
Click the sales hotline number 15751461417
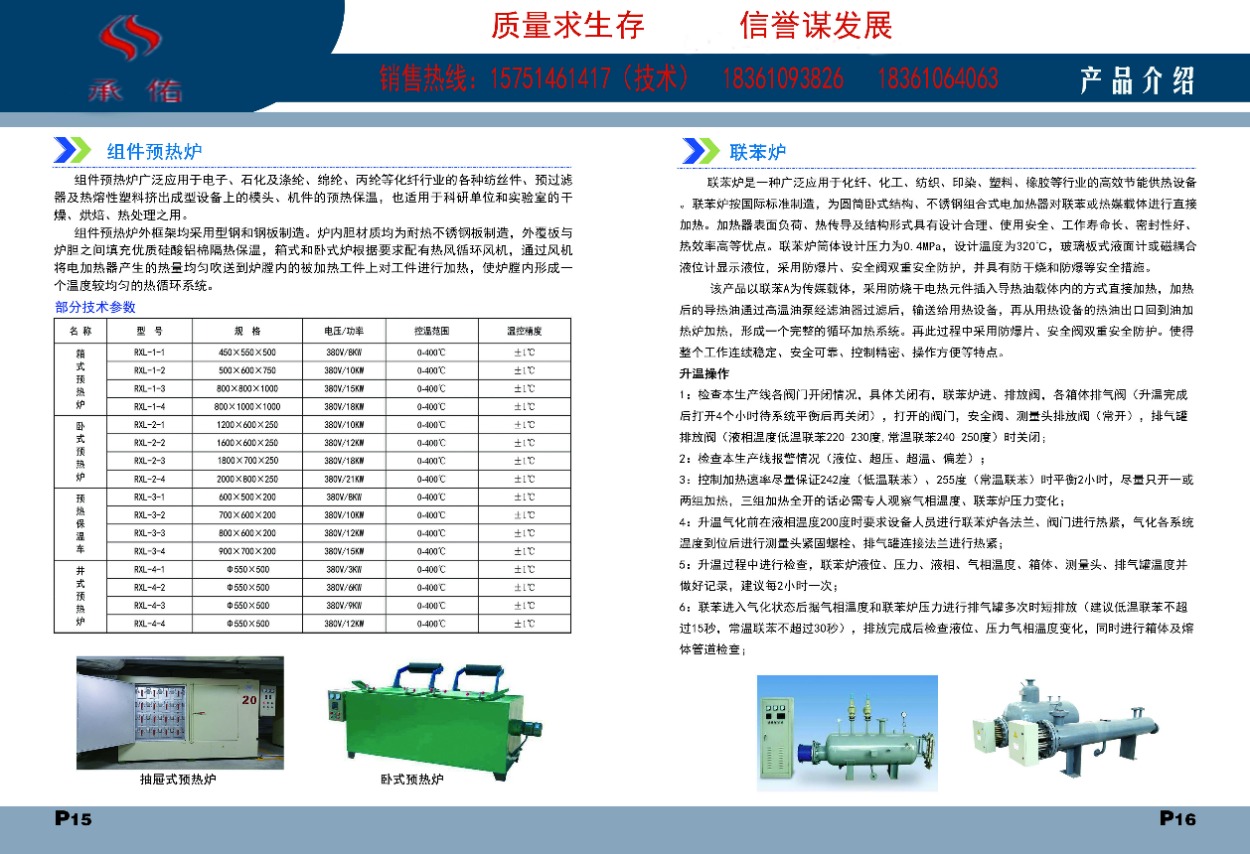pos(550,78)
